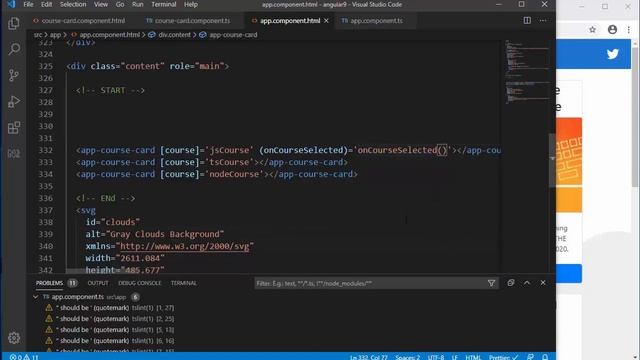Open the Terminal menu
Viewport: 640px width, 360px height.
click(x=164, y=4)
